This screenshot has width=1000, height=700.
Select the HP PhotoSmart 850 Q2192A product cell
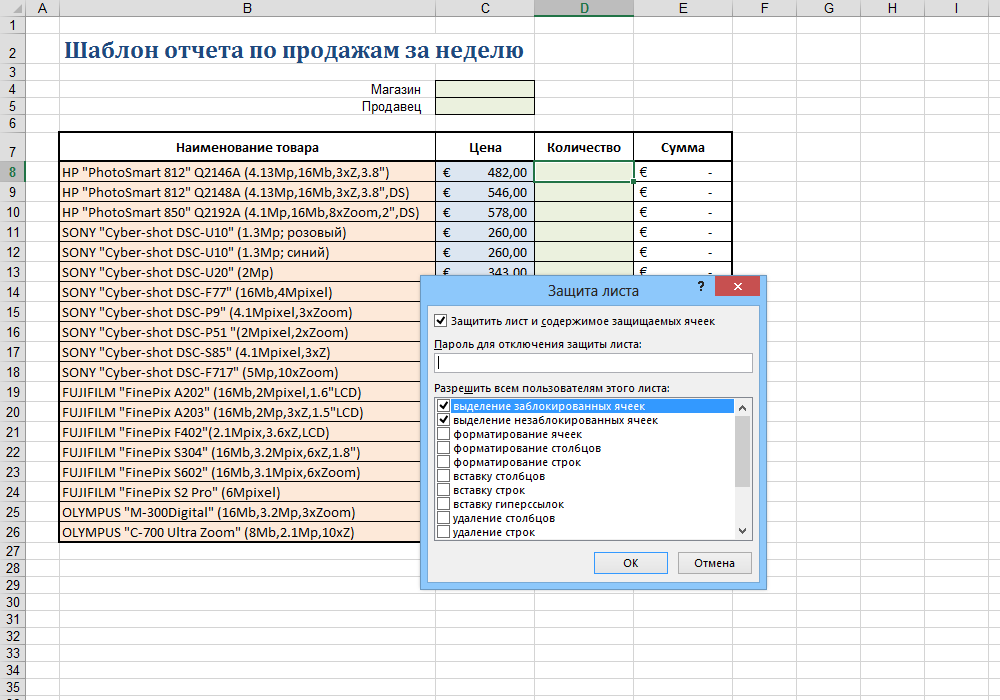247,212
